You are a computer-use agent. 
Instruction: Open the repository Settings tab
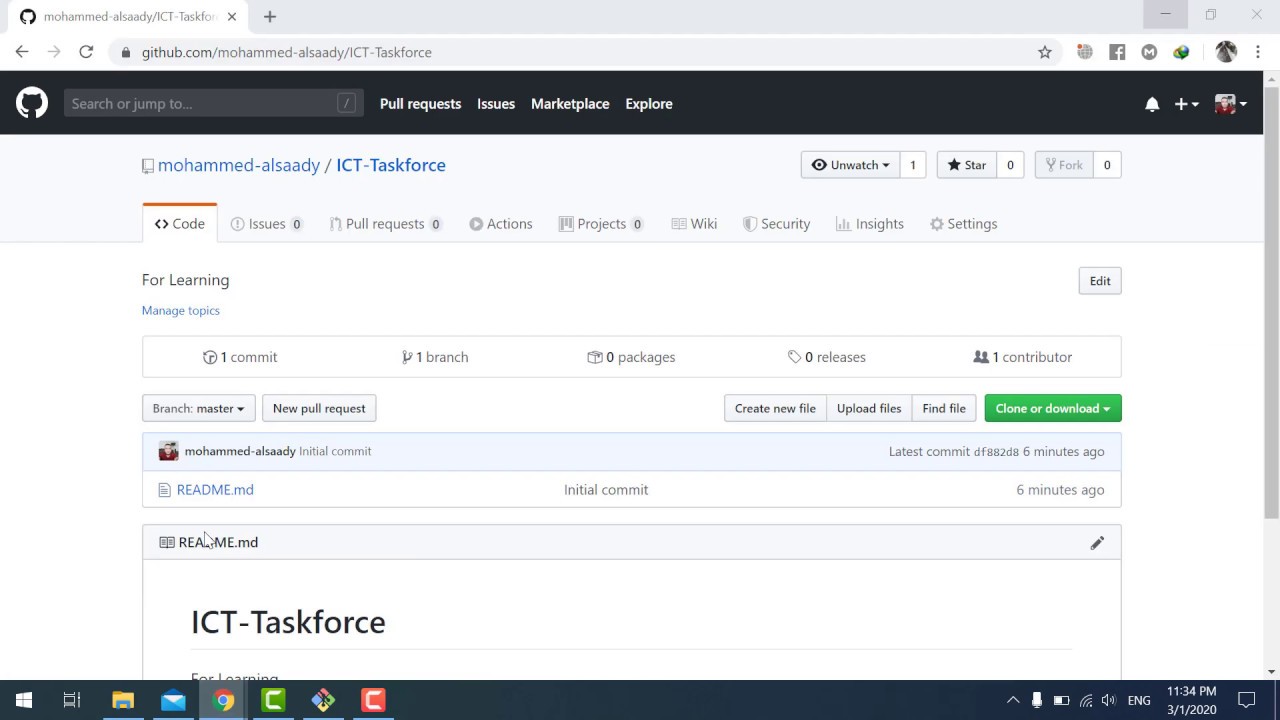click(x=964, y=224)
